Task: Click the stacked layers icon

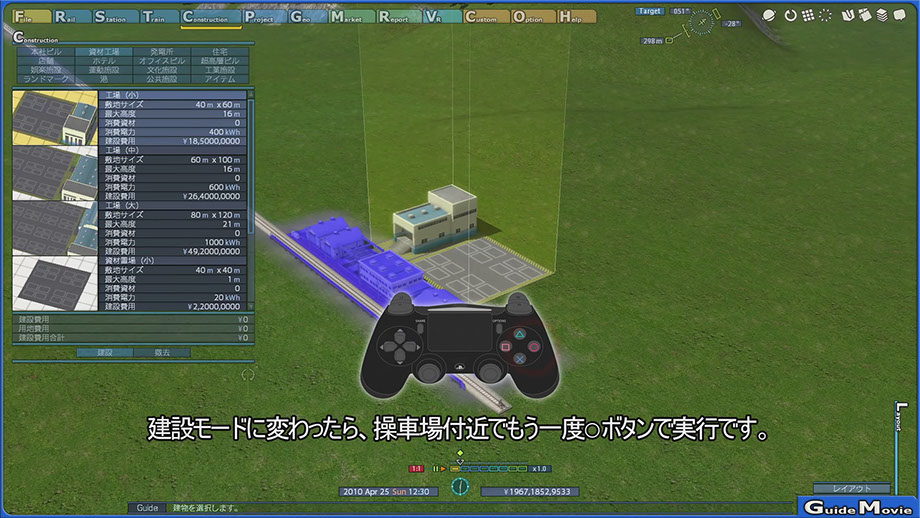Action: [x=882, y=16]
